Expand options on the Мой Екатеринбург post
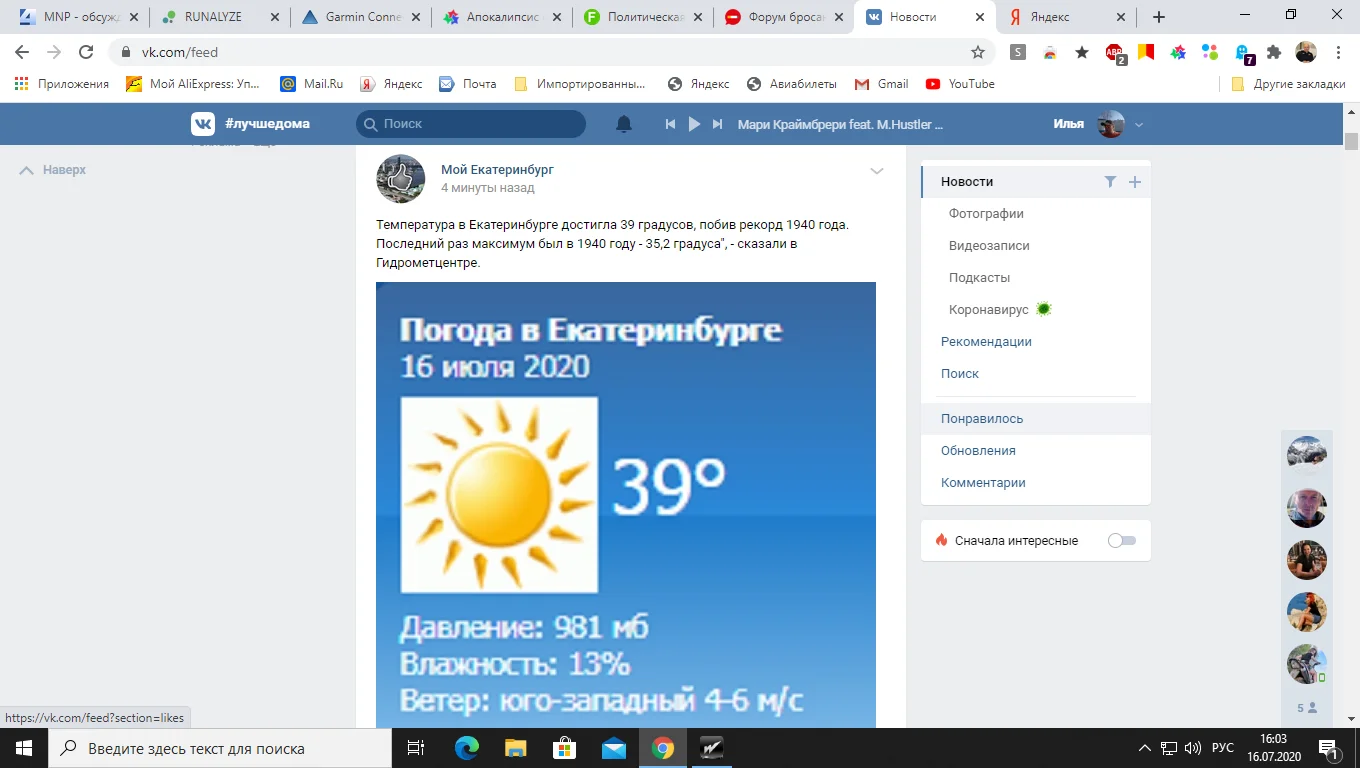Image resolution: width=1360 pixels, height=768 pixels. [x=877, y=171]
